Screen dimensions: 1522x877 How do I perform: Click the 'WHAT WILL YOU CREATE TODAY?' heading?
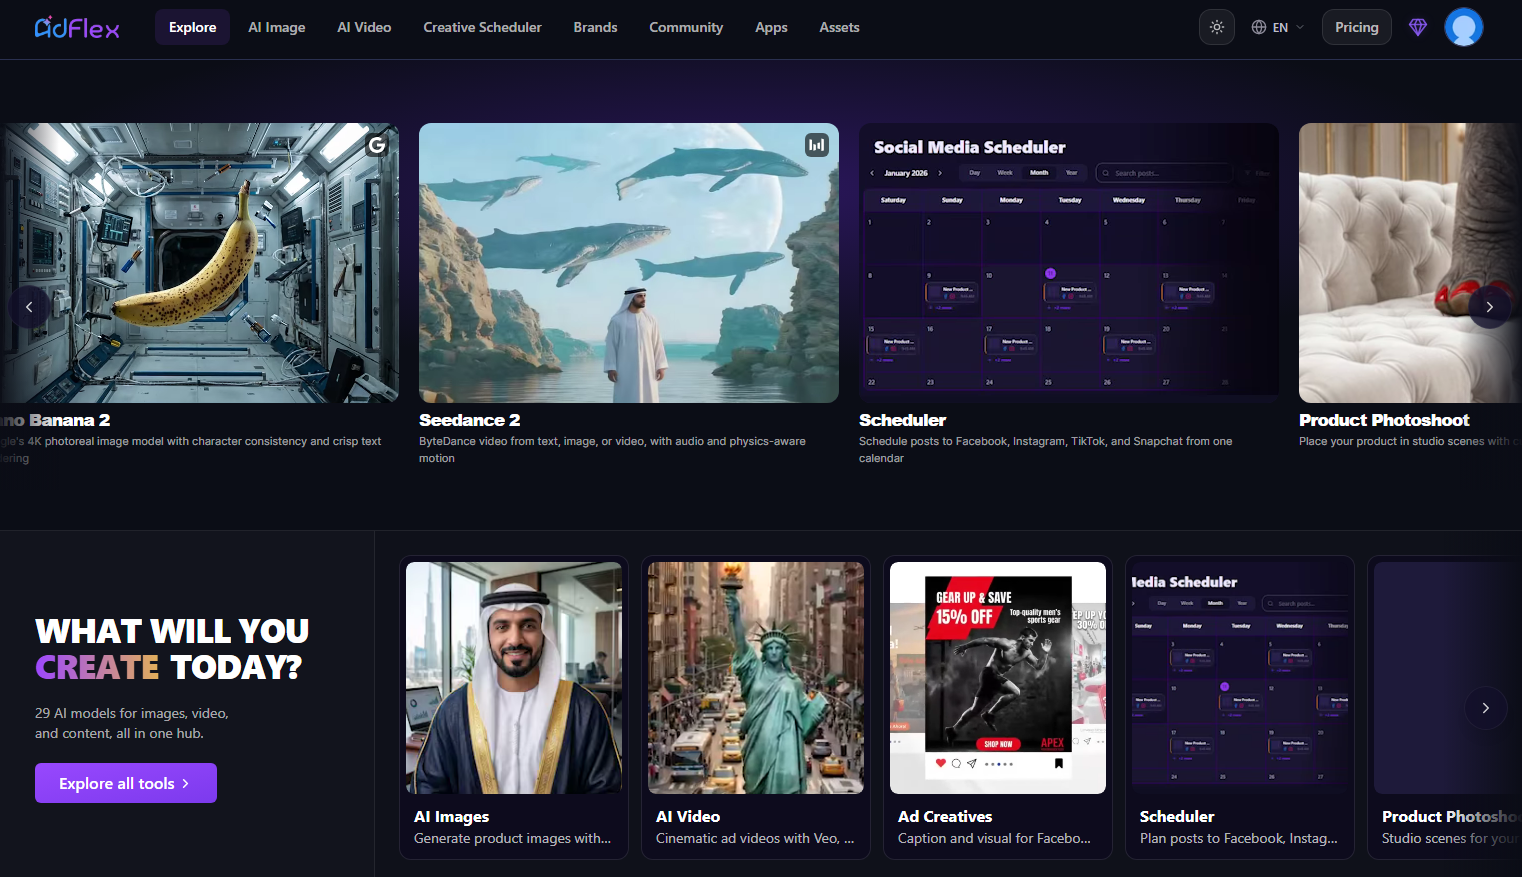[x=172, y=649]
